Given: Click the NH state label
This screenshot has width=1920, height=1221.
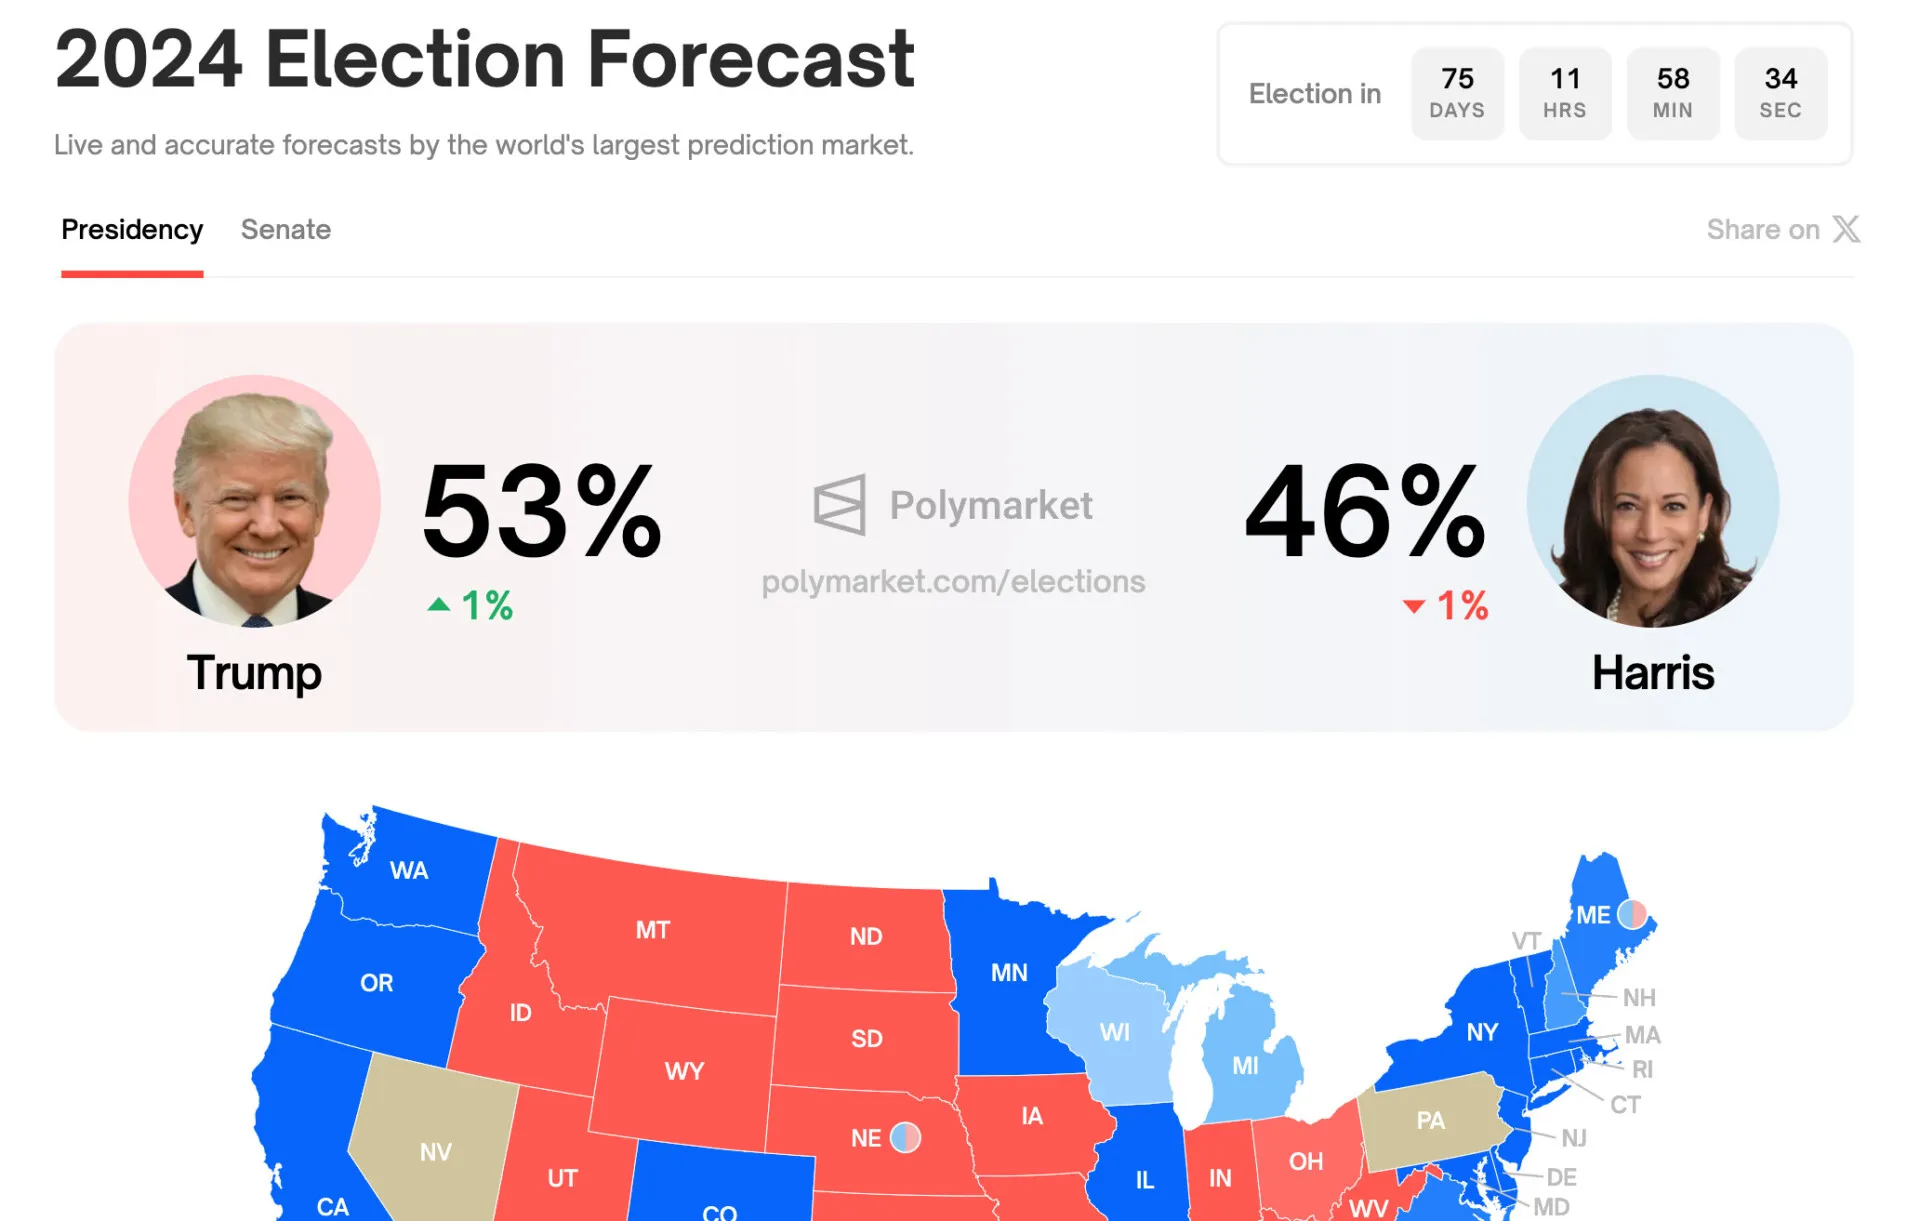Looking at the screenshot, I should pyautogui.click(x=1639, y=998).
